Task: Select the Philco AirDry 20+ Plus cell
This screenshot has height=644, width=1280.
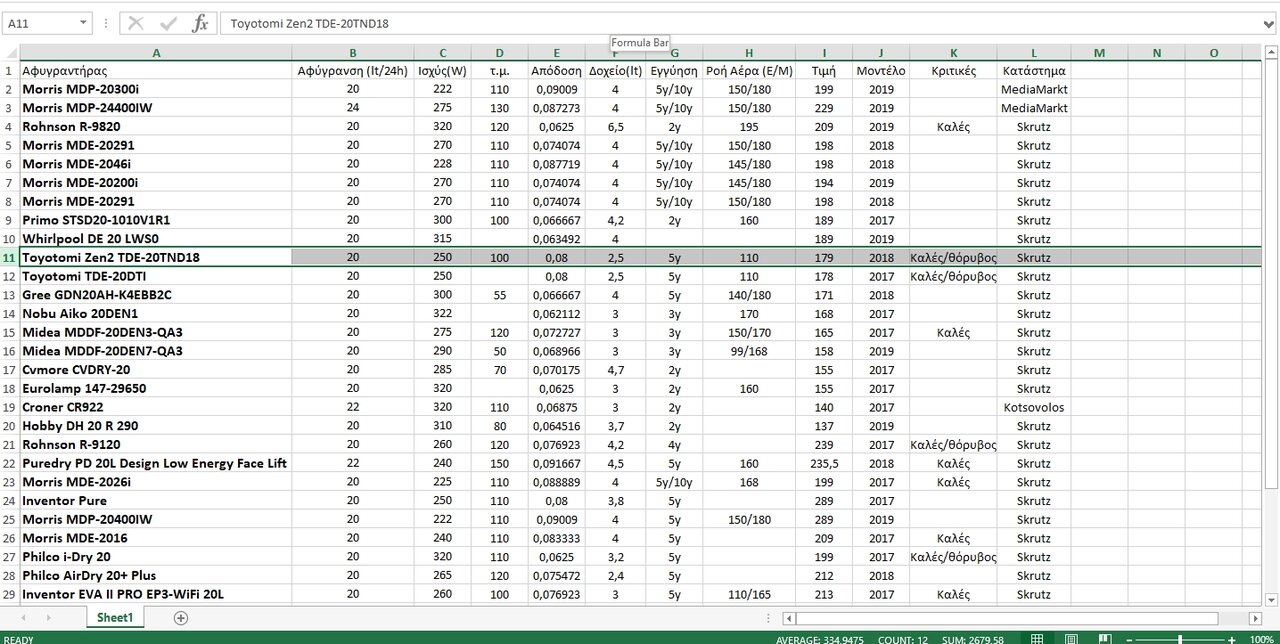Action: (156, 576)
